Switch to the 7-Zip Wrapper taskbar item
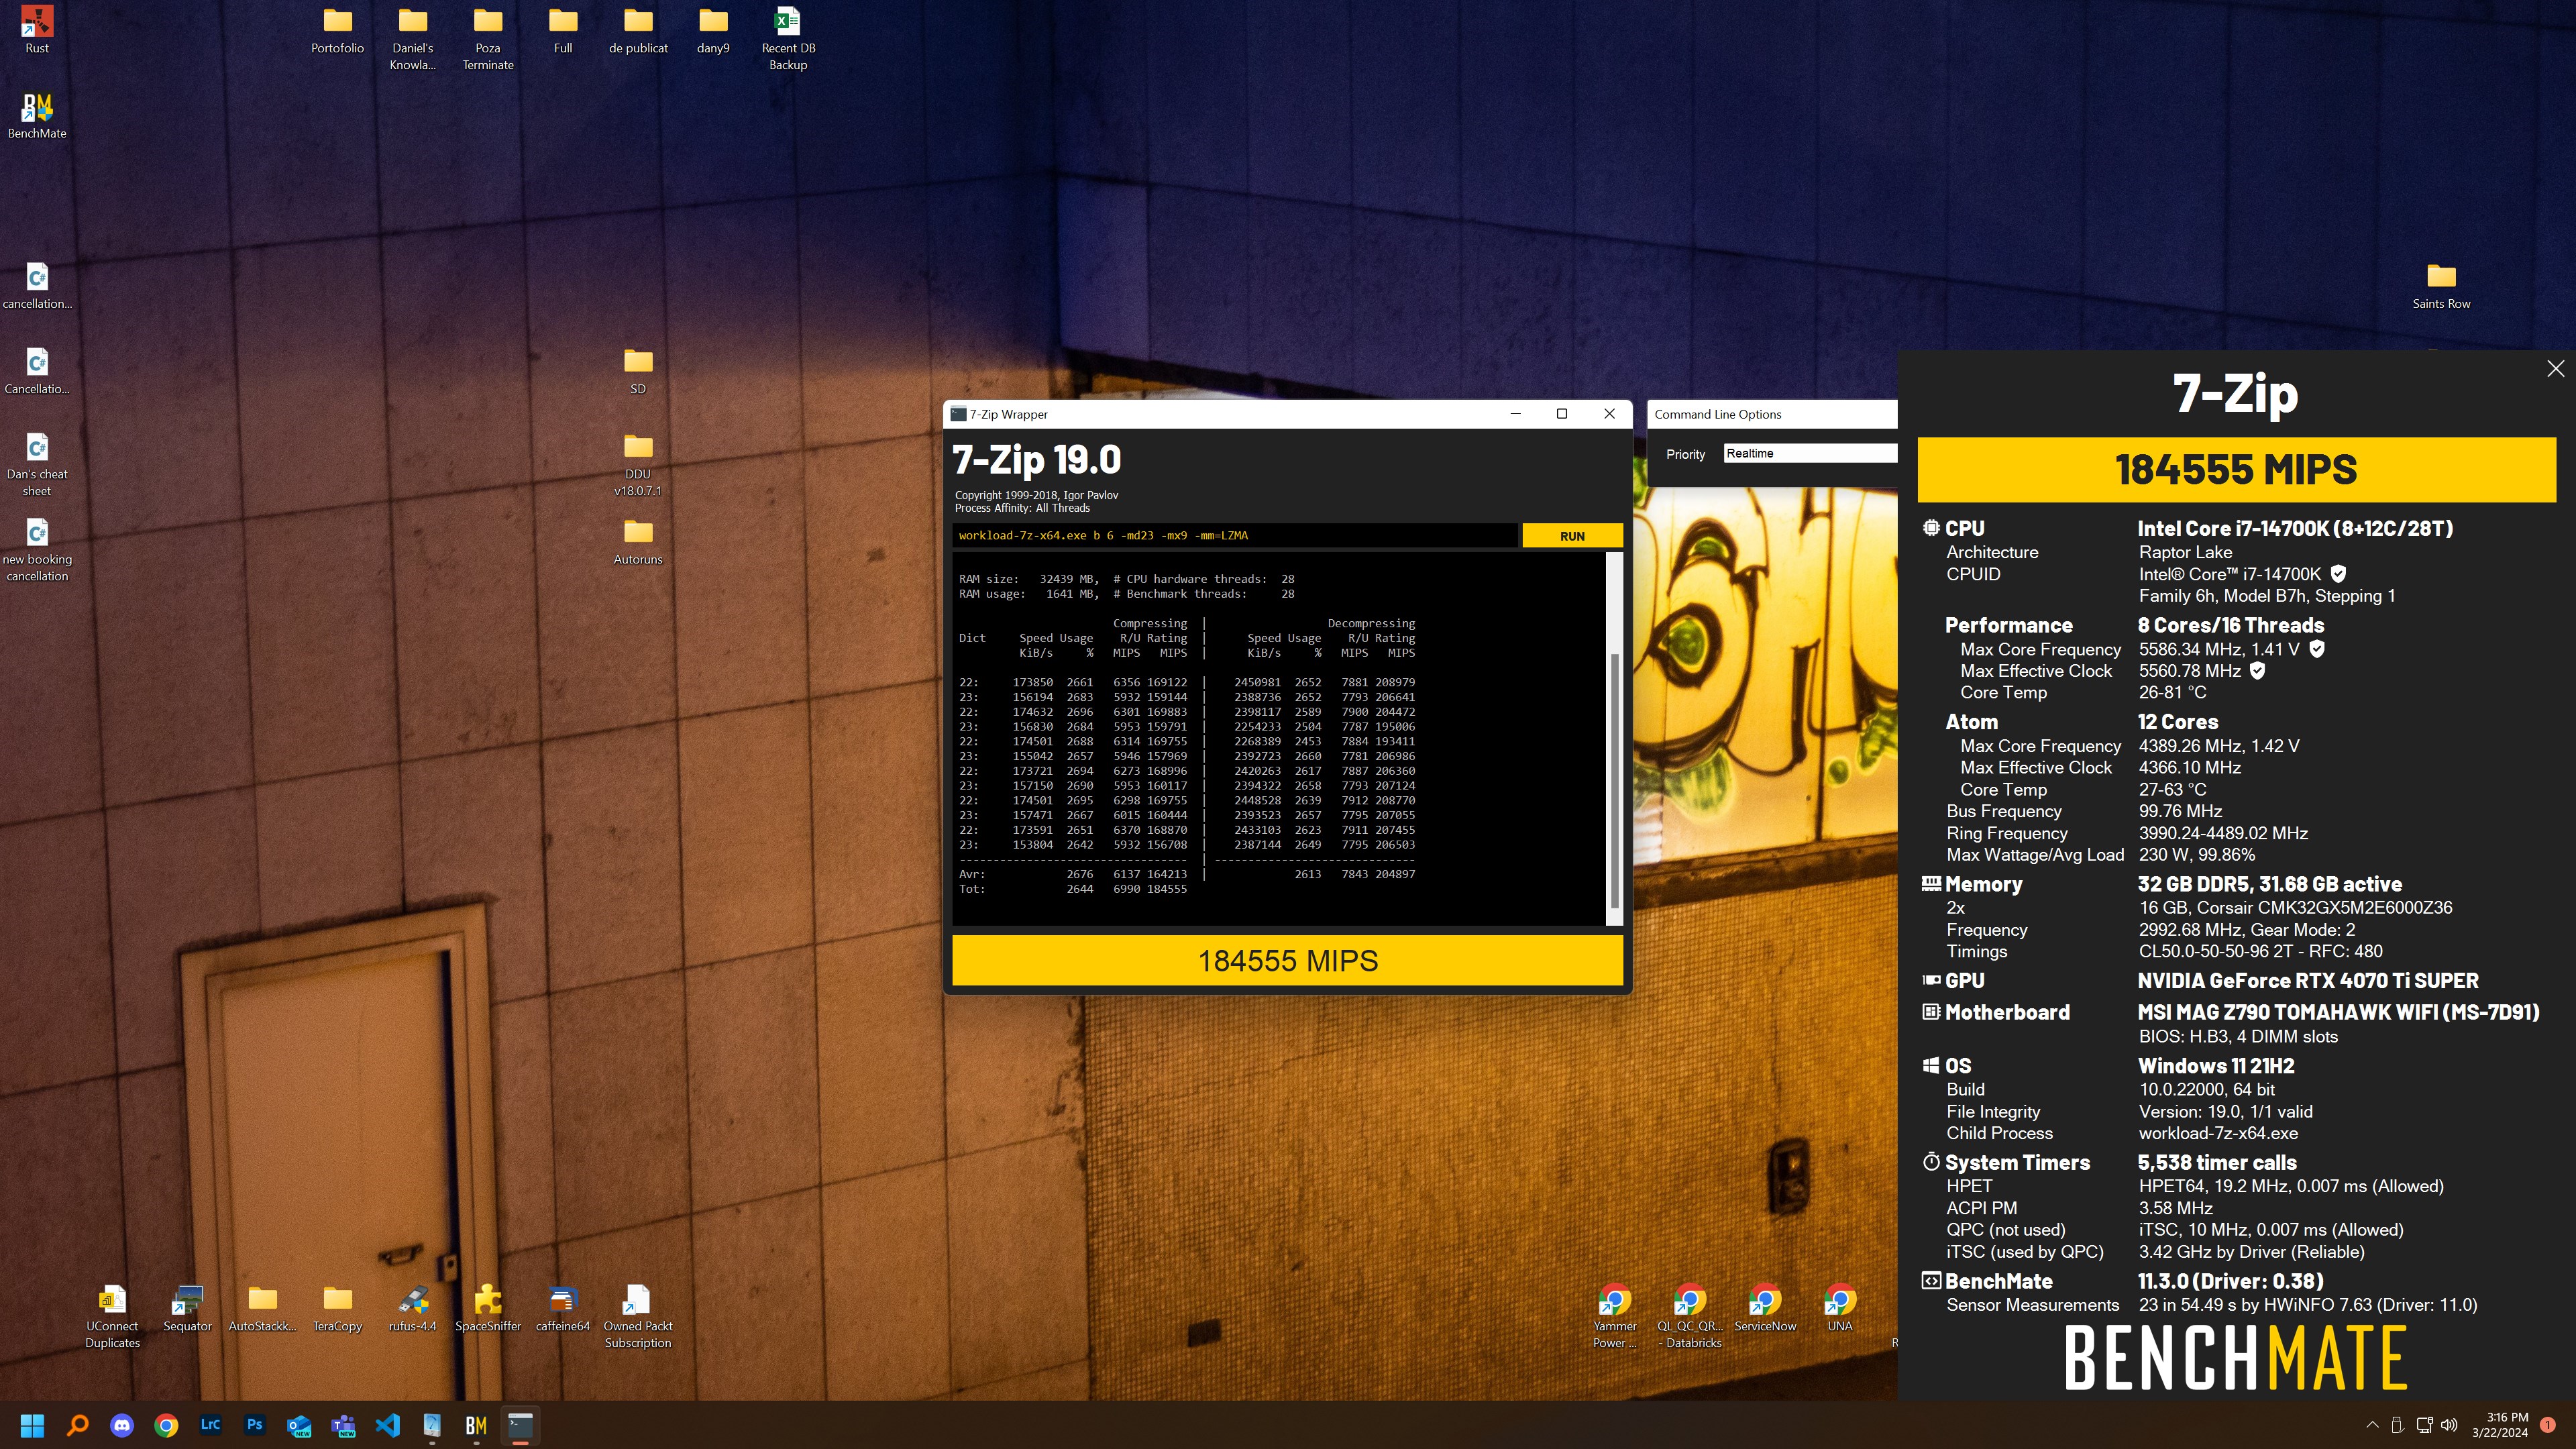Image resolution: width=2576 pixels, height=1449 pixels. [520, 1425]
